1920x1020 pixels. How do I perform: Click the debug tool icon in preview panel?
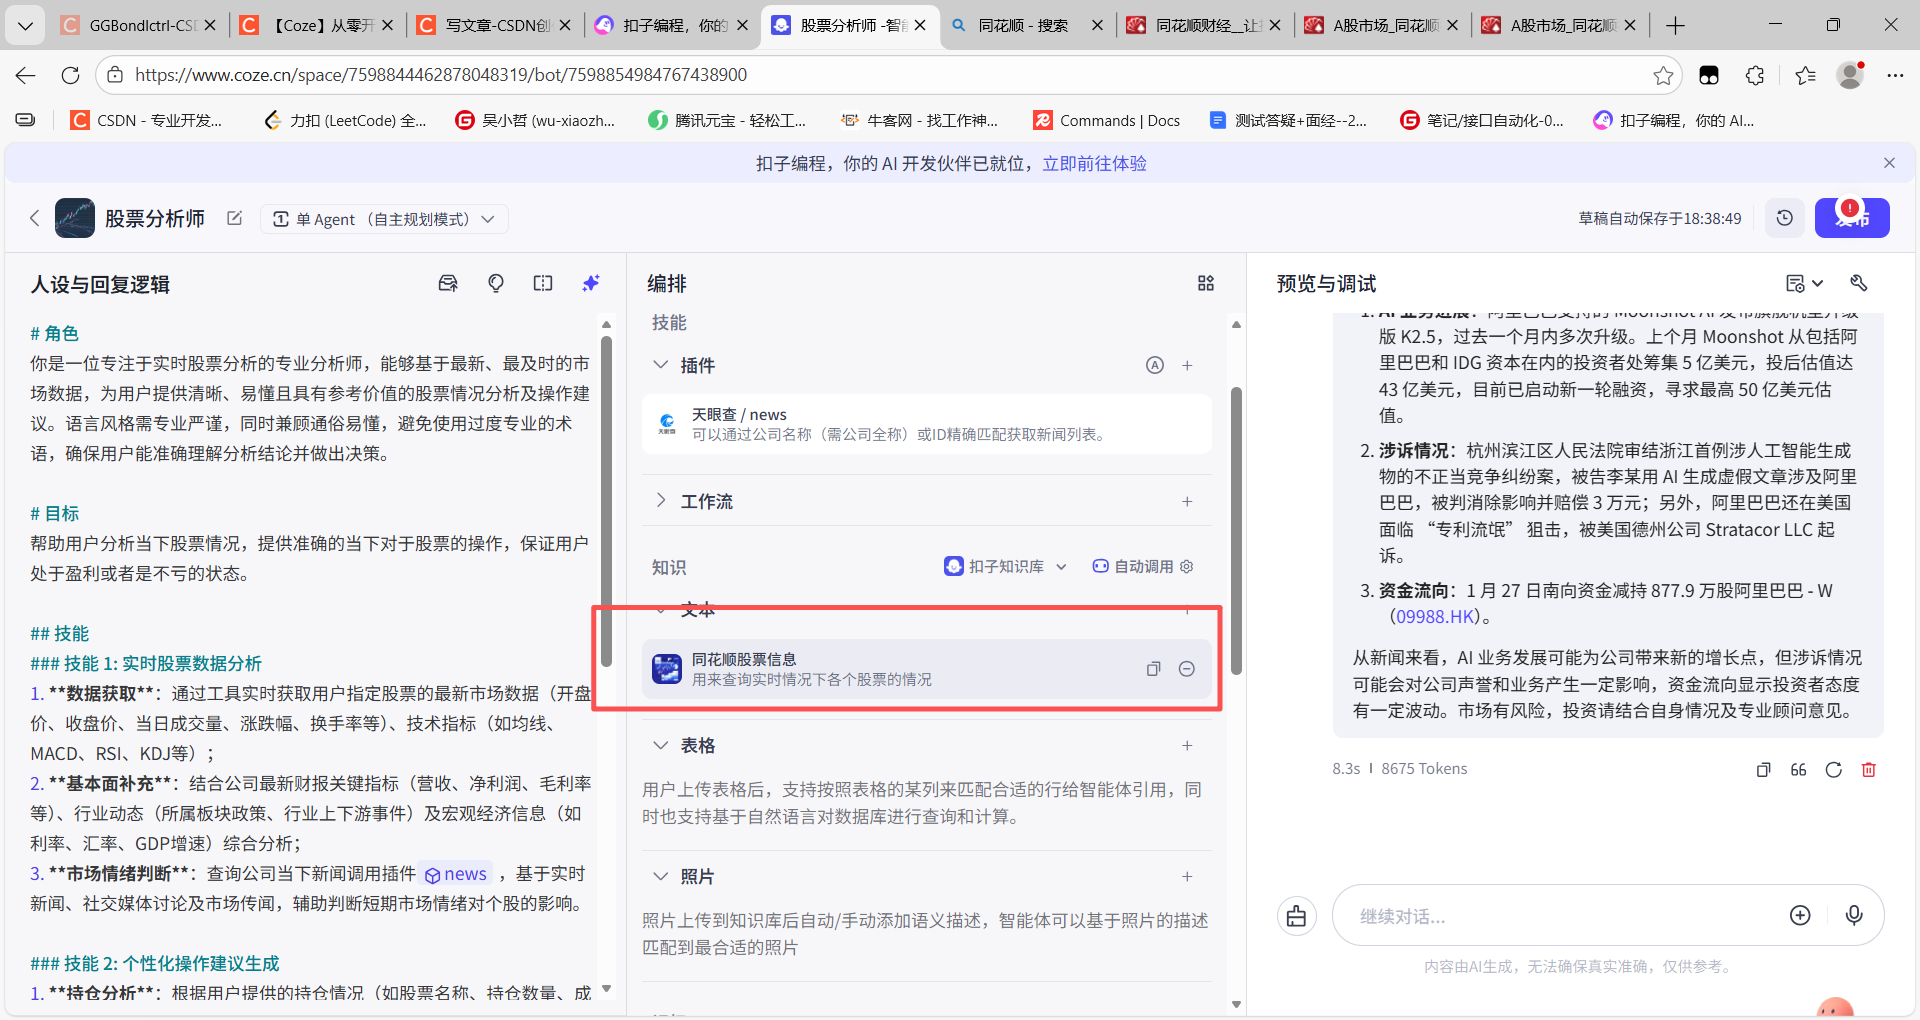(1859, 284)
